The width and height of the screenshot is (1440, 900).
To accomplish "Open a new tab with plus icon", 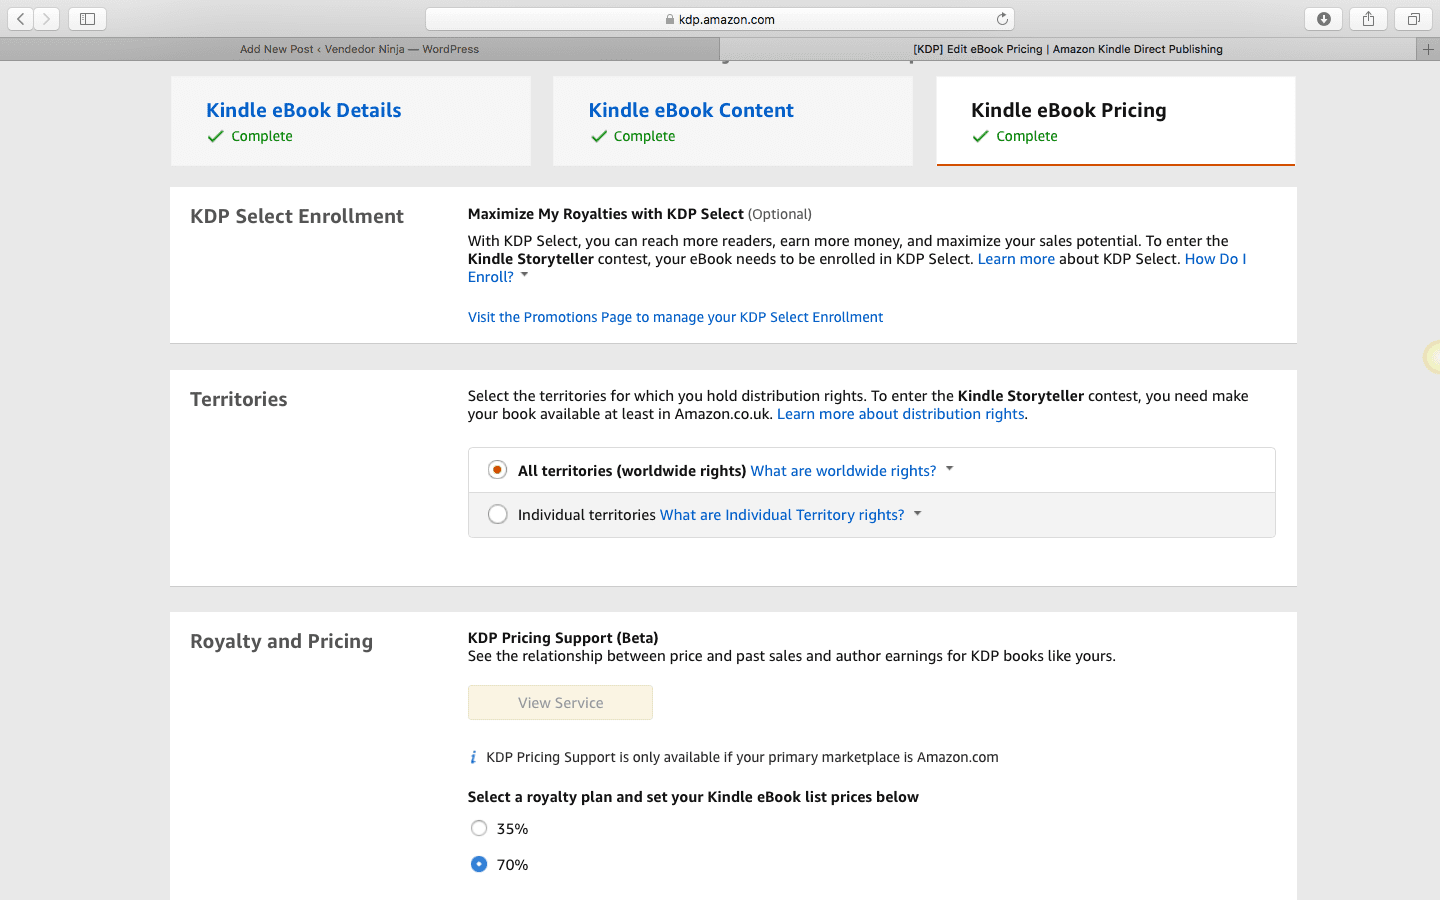I will coord(1428,49).
